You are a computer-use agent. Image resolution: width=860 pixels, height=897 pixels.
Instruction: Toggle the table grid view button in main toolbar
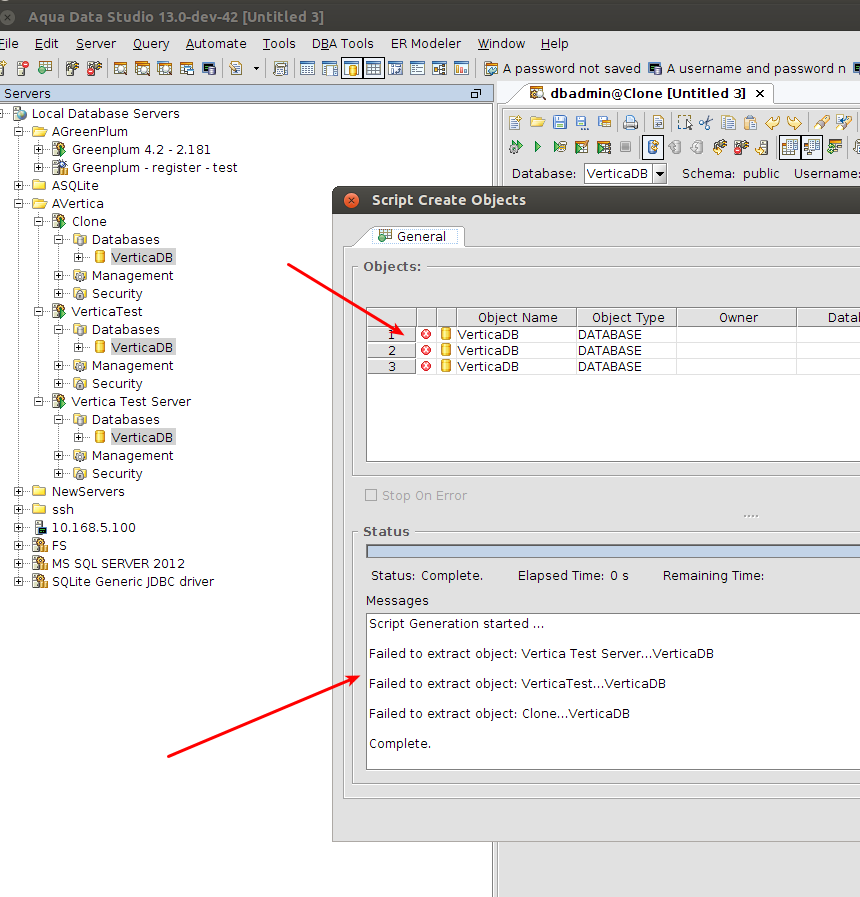(373, 69)
